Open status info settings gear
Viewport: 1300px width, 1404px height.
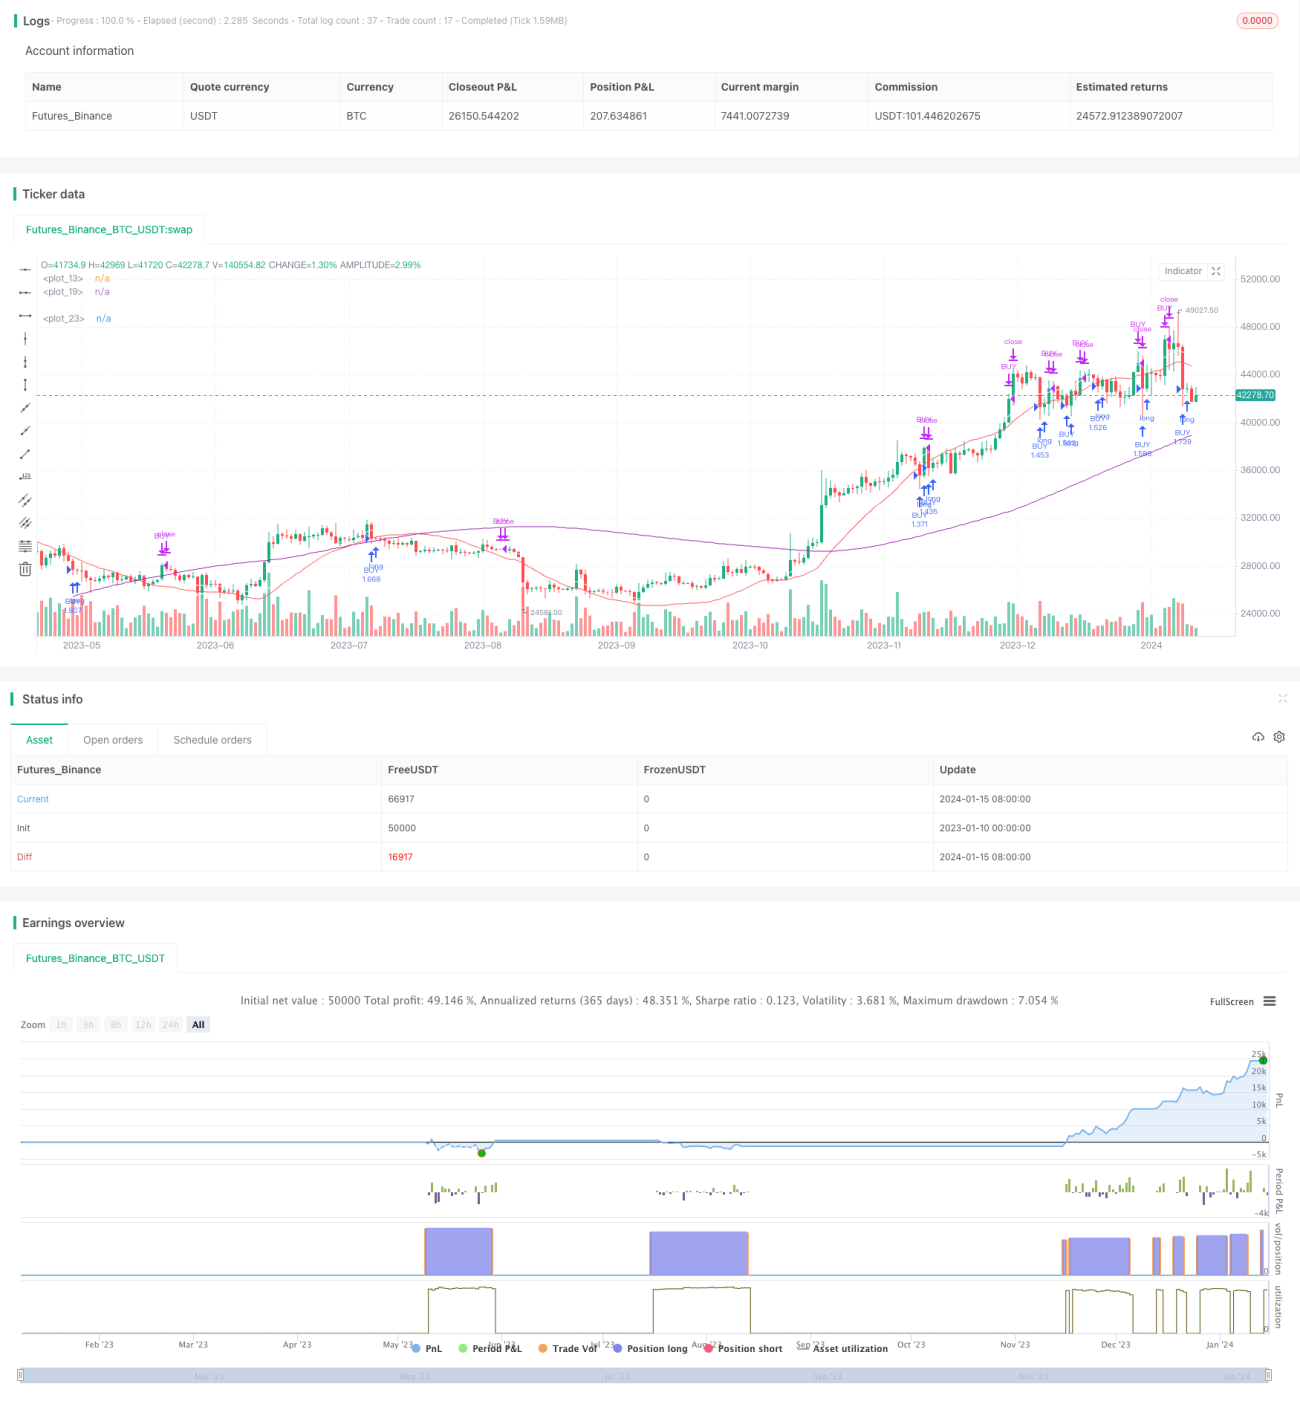[x=1279, y=737]
